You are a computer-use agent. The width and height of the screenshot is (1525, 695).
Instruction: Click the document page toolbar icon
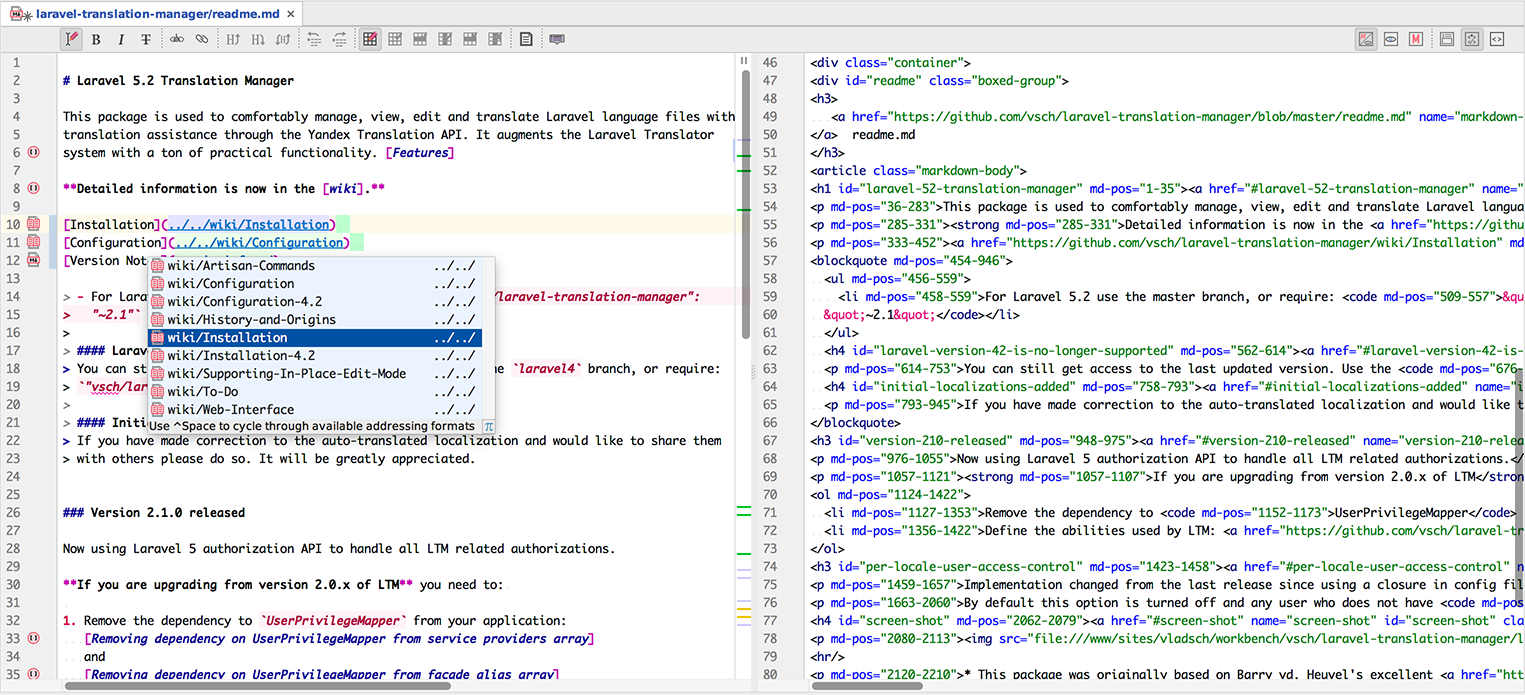click(x=526, y=39)
